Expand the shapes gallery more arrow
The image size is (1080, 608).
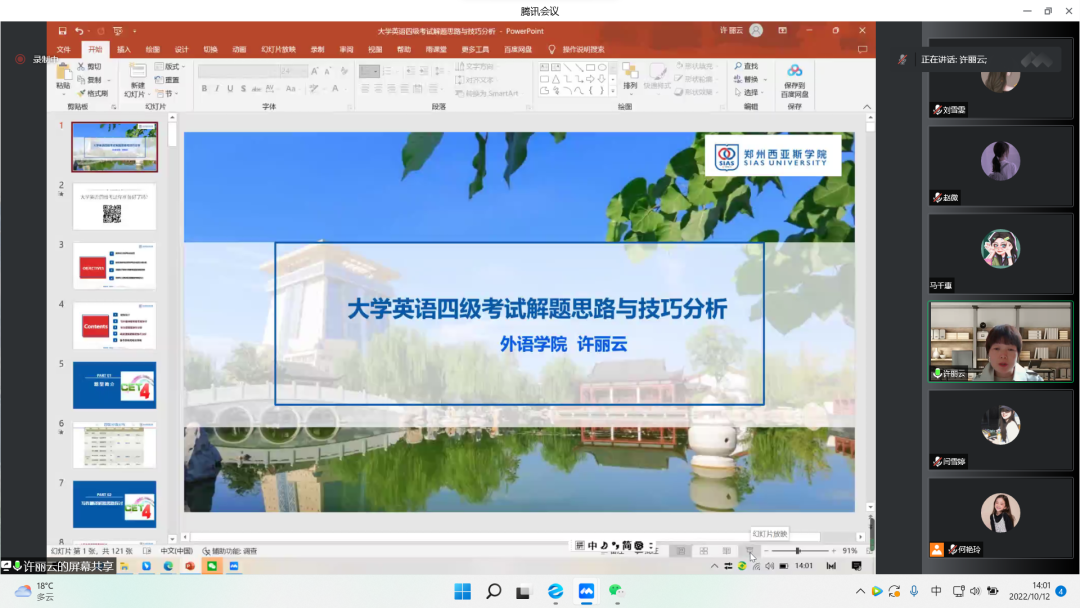pyautogui.click(x=612, y=90)
